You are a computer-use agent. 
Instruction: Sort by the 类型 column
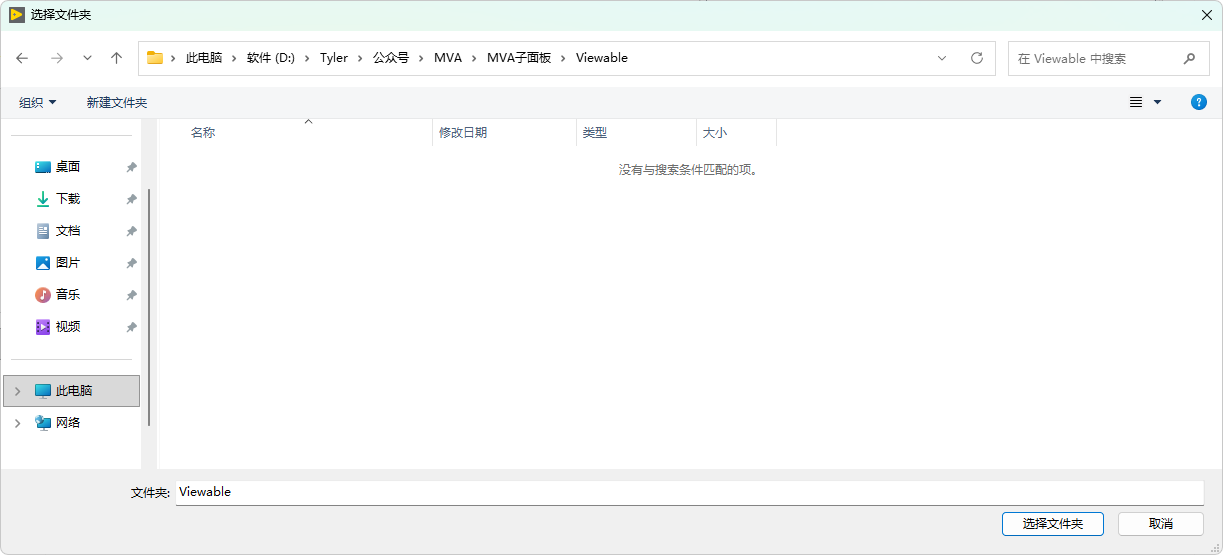(x=637, y=132)
